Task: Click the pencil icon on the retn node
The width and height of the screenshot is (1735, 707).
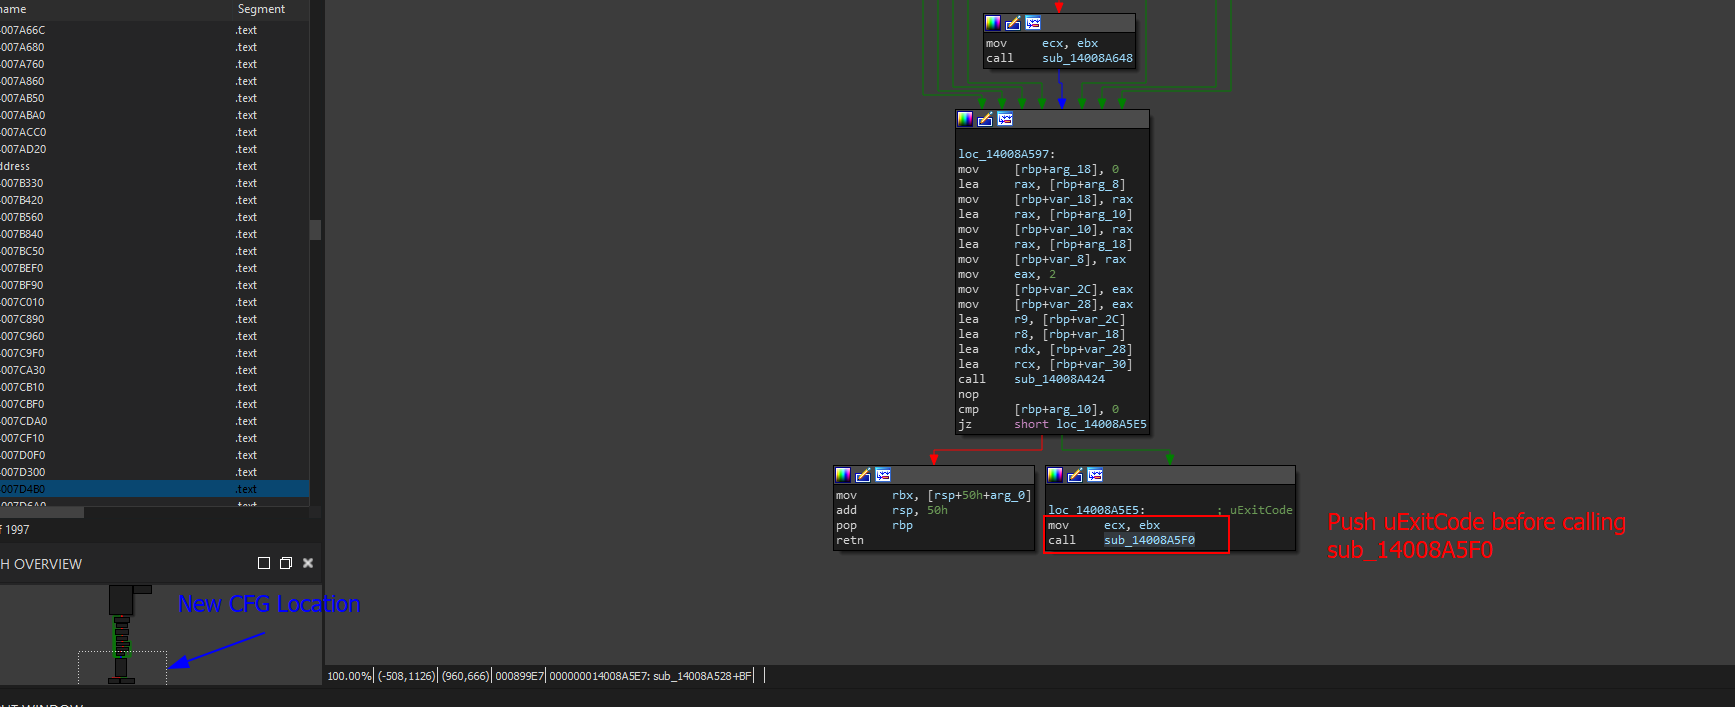Action: [863, 475]
